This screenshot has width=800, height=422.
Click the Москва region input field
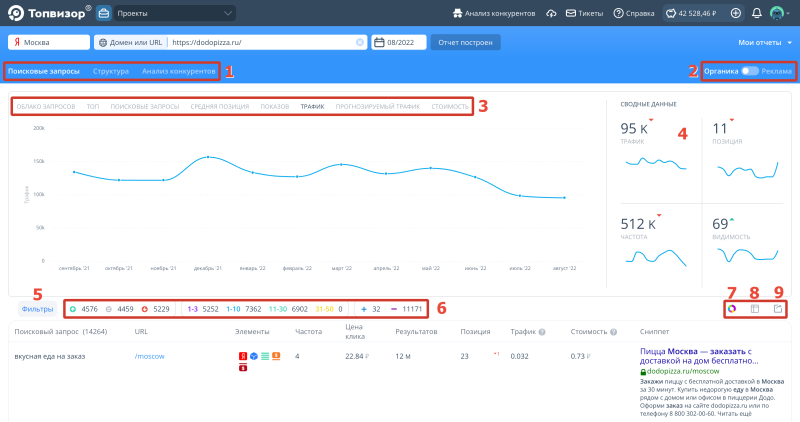[x=48, y=43]
